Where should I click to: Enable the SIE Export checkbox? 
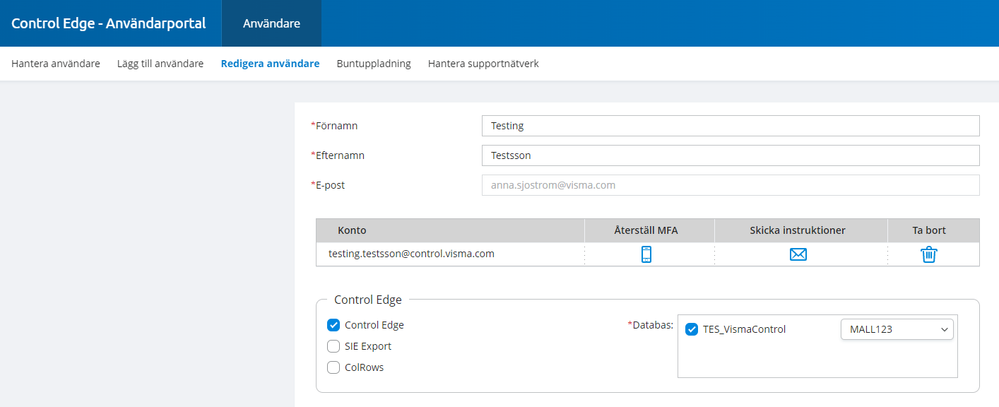tap(334, 346)
